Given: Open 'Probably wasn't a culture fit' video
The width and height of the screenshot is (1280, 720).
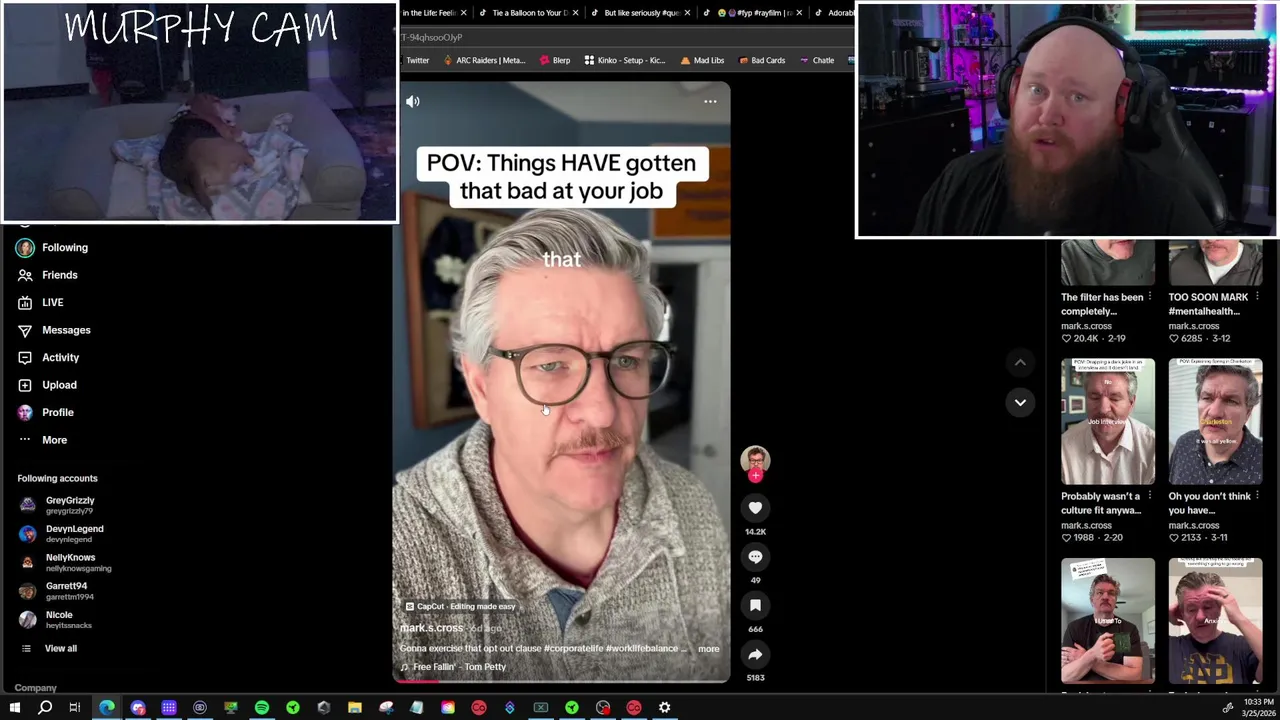Looking at the screenshot, I should [1108, 421].
